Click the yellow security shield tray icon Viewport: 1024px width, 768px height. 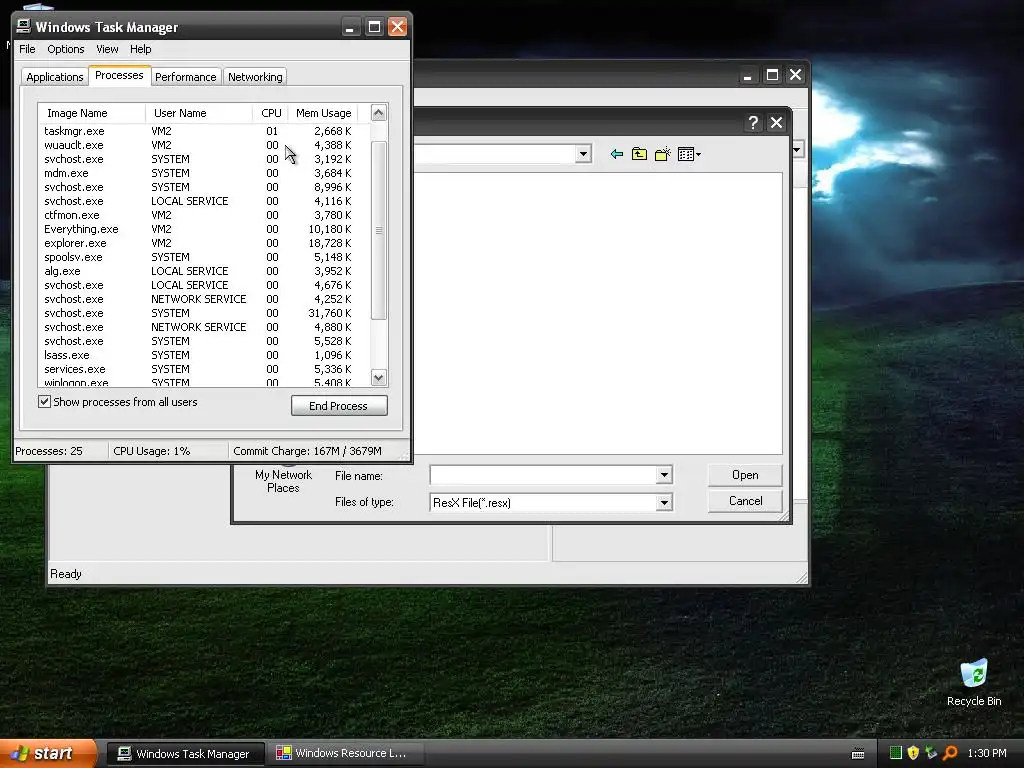913,753
